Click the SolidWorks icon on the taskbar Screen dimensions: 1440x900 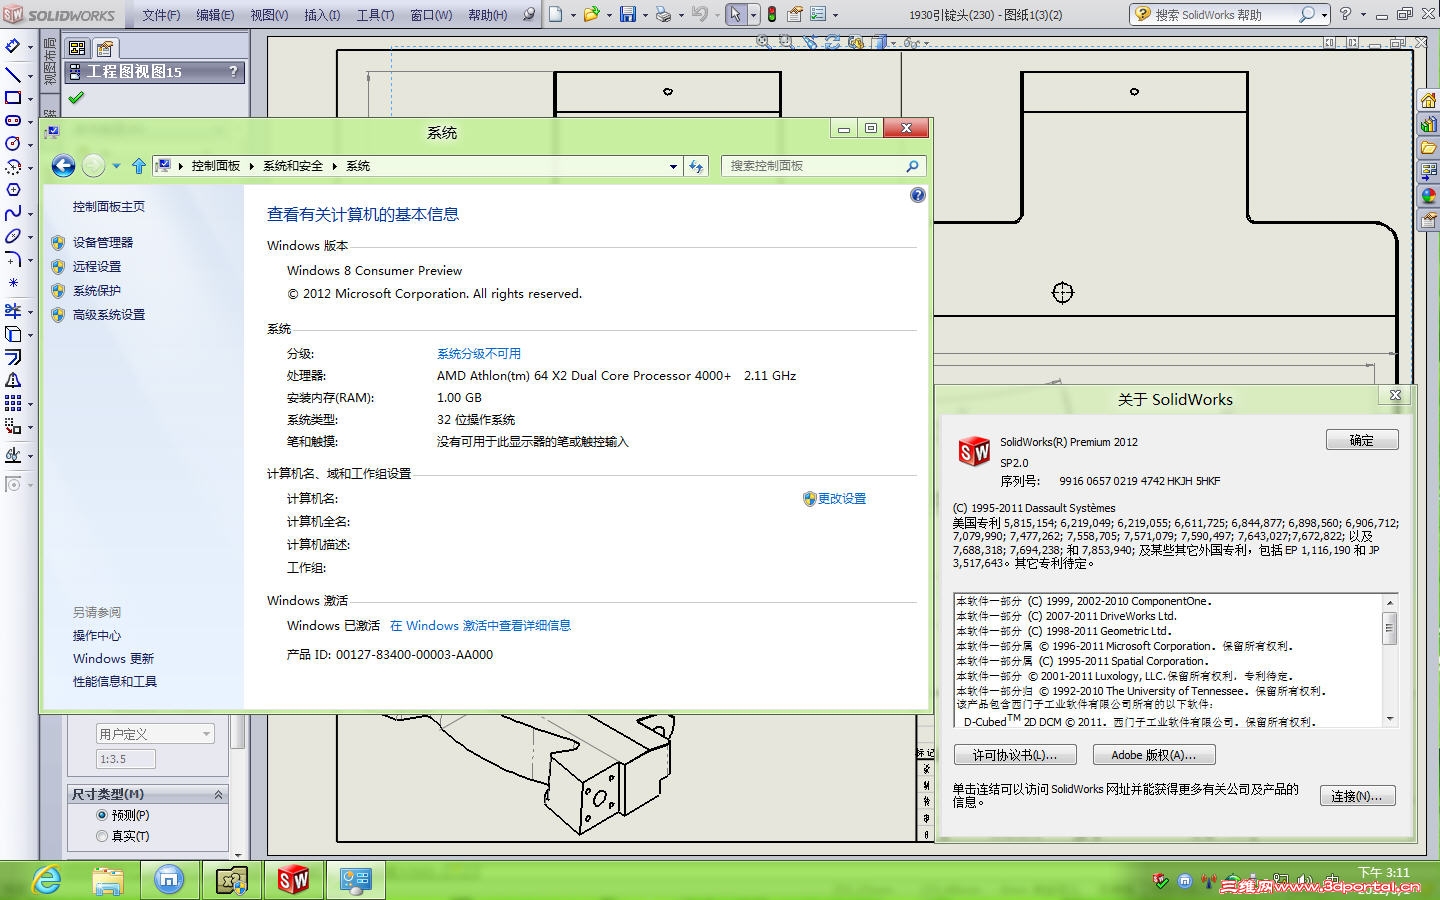(x=293, y=880)
